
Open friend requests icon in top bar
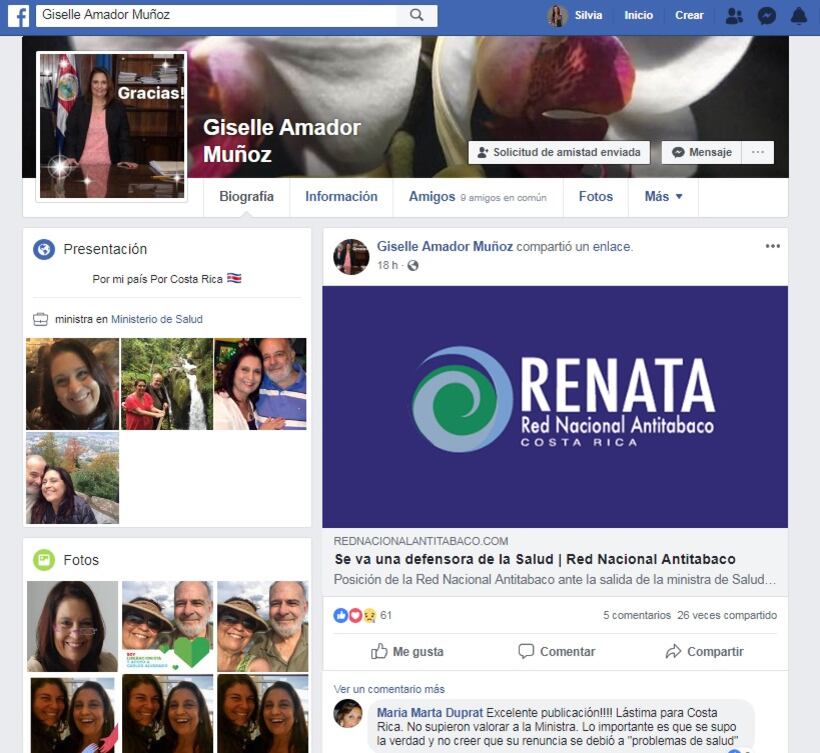(x=734, y=16)
